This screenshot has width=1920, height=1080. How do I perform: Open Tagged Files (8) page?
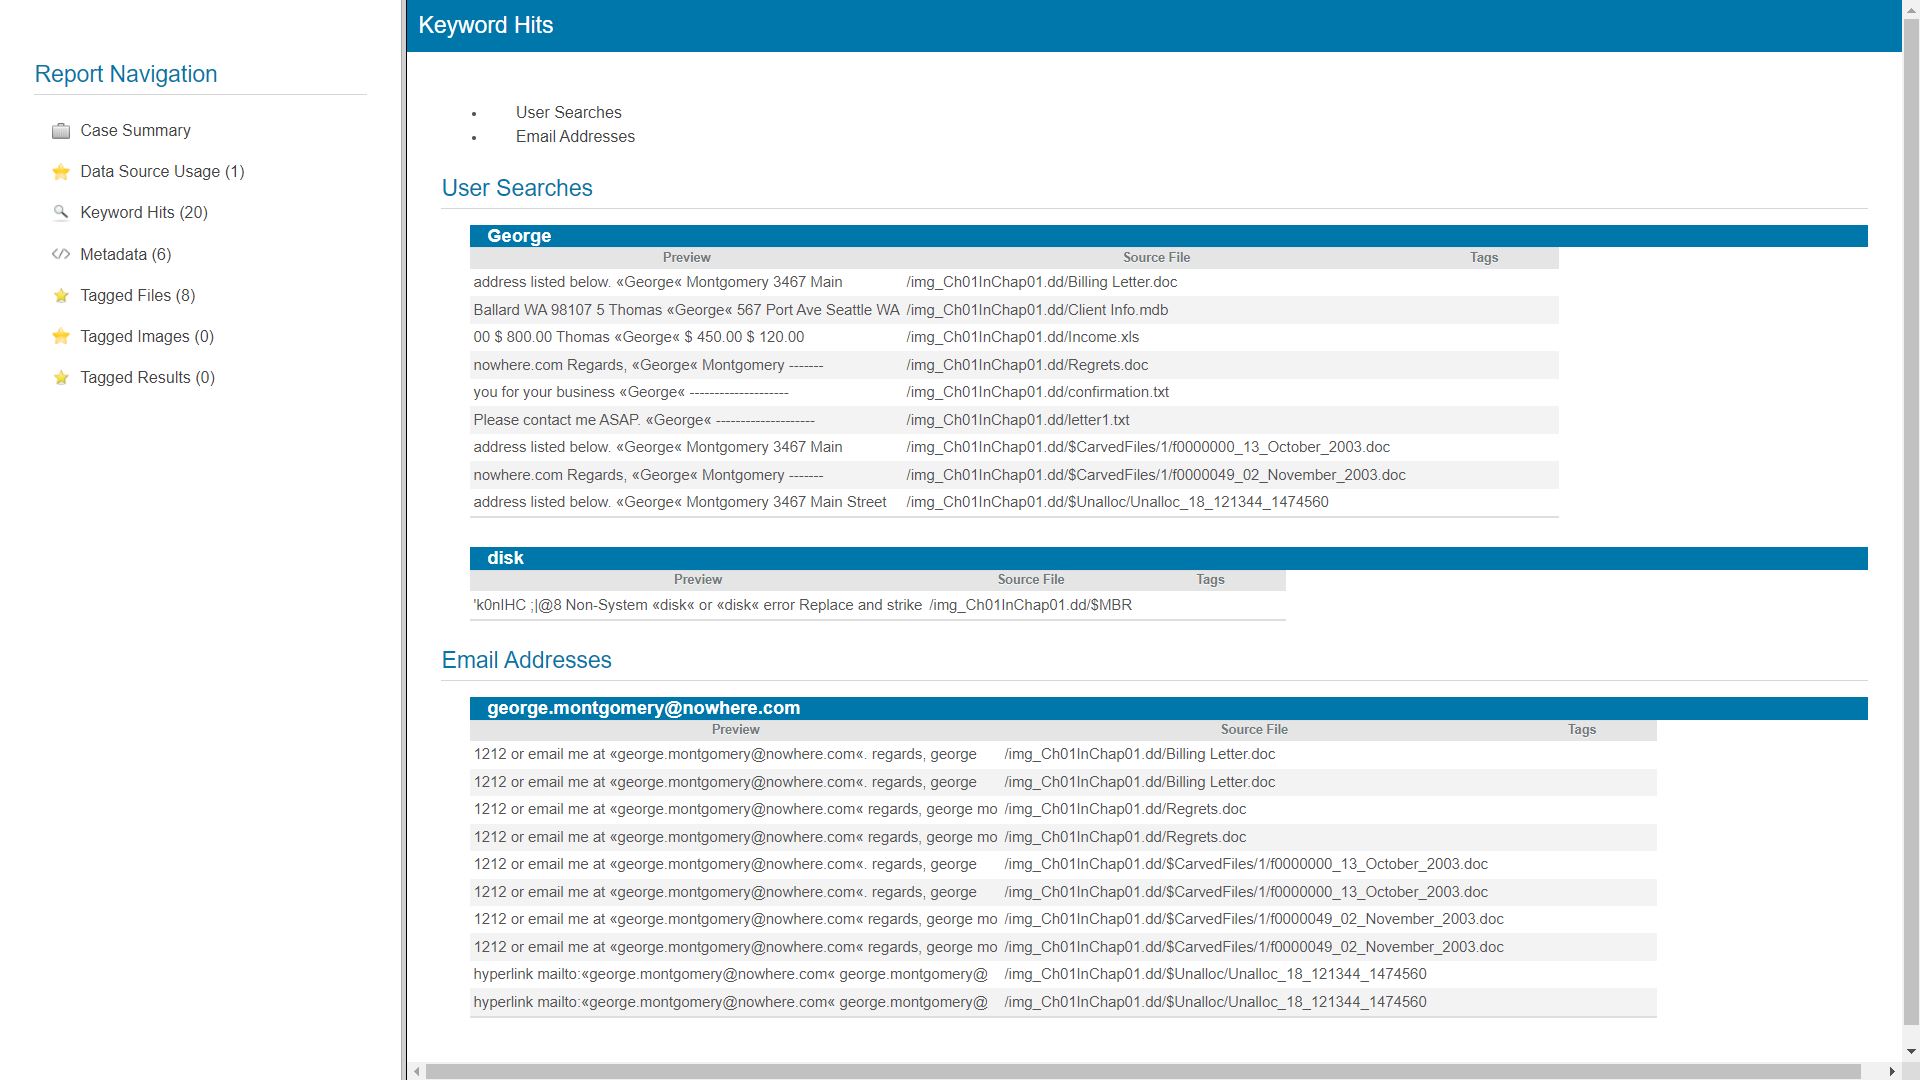click(137, 296)
